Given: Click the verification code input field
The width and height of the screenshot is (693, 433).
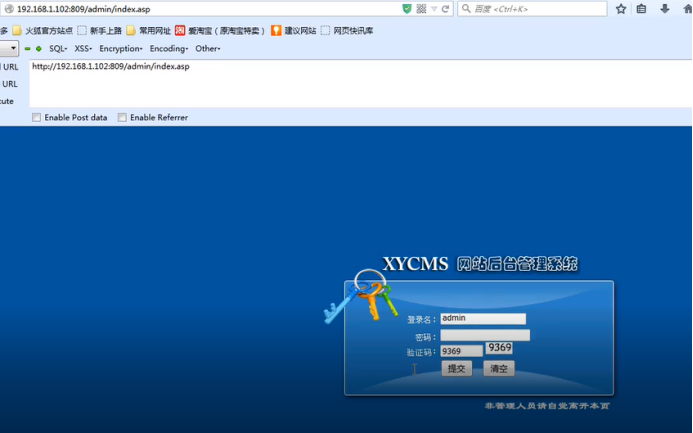Looking at the screenshot, I should coord(461,351).
